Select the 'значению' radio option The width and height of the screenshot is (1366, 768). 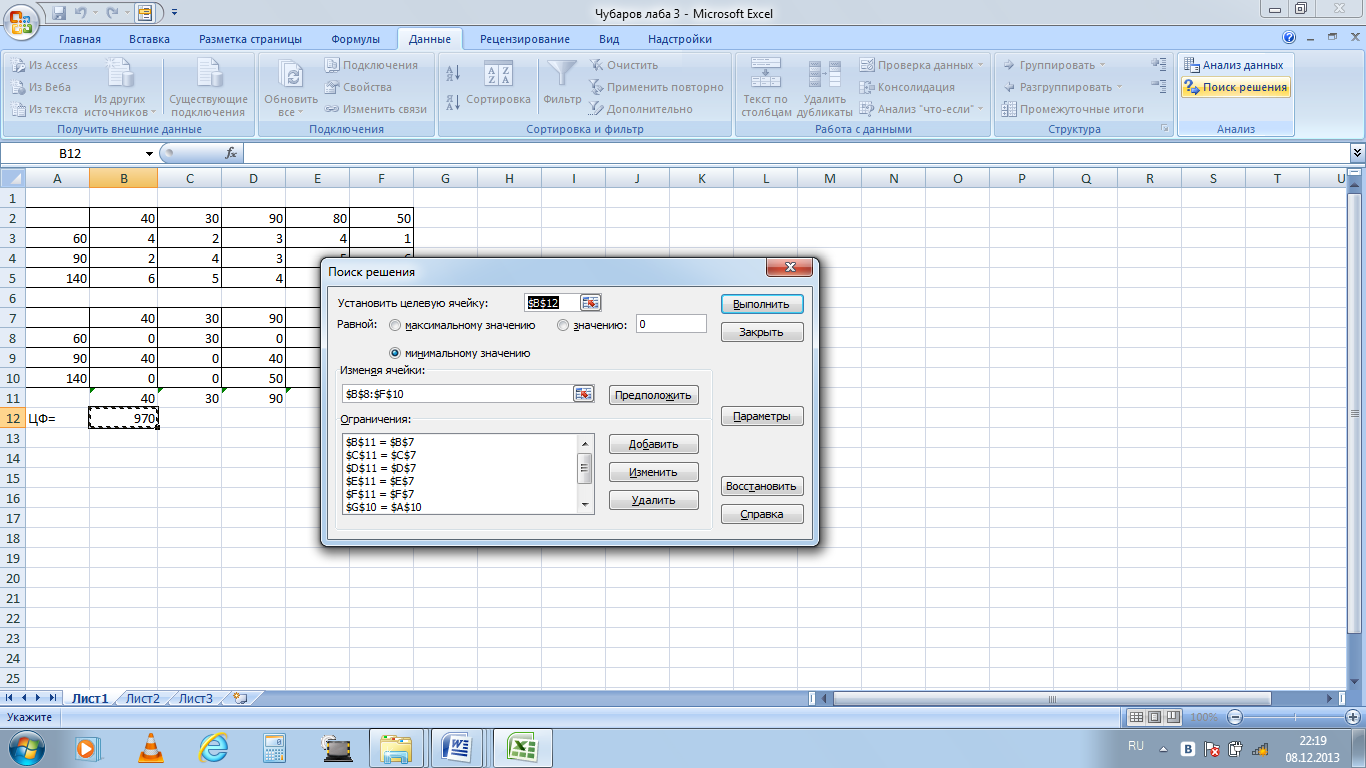(x=563, y=325)
